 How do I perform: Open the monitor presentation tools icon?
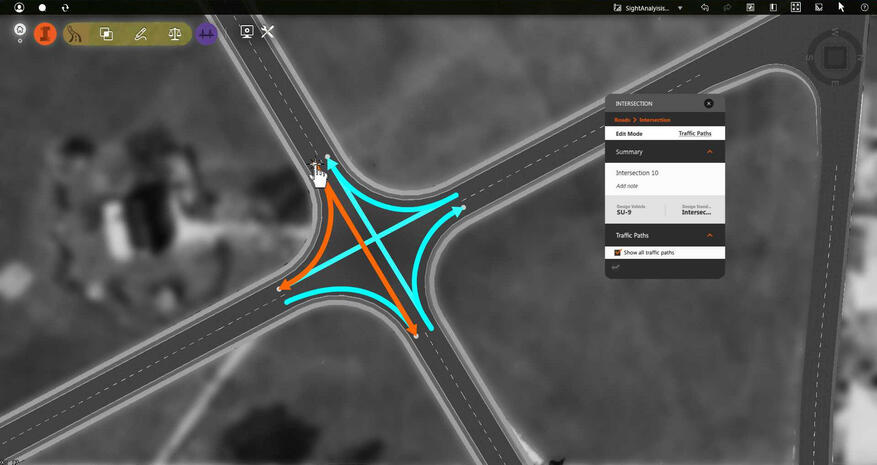click(x=247, y=32)
